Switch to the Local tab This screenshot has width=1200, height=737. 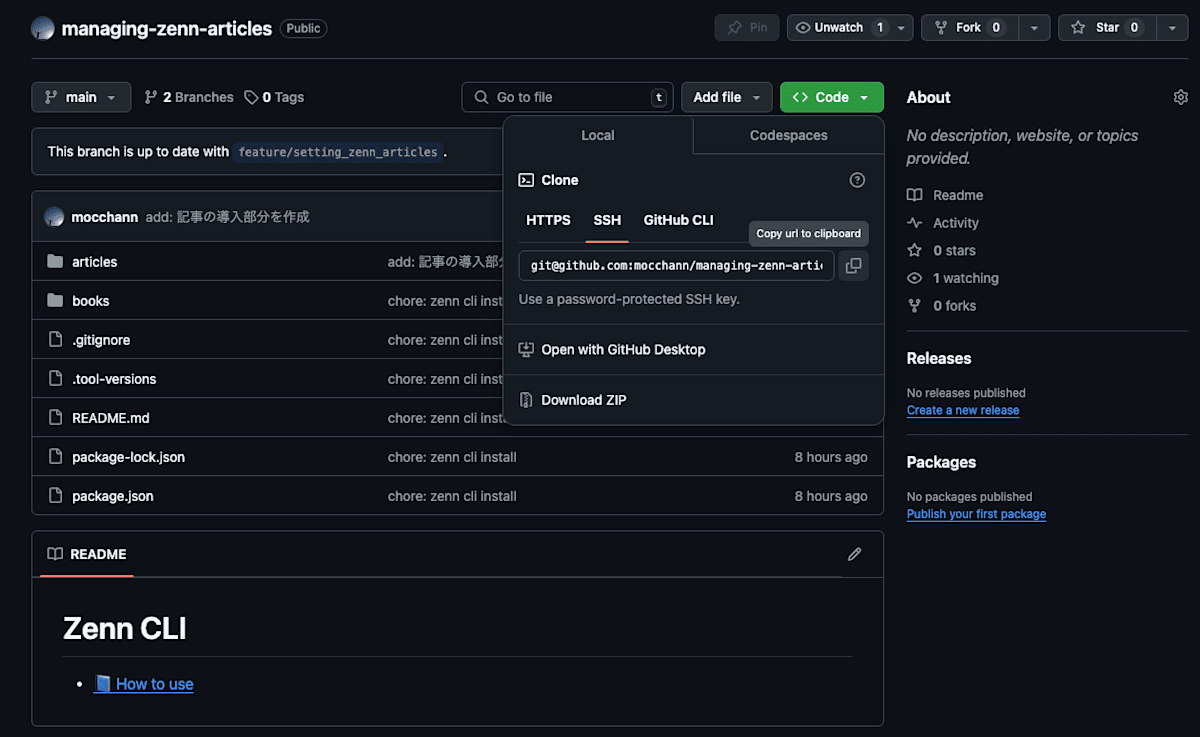pyautogui.click(x=598, y=135)
